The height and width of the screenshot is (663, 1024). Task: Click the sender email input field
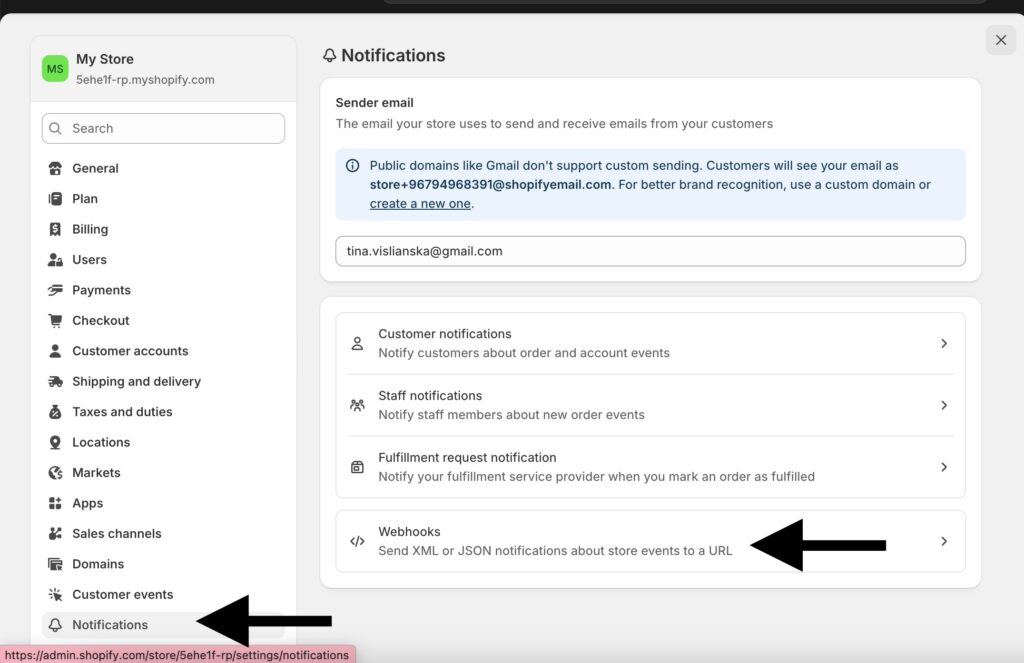click(650, 251)
